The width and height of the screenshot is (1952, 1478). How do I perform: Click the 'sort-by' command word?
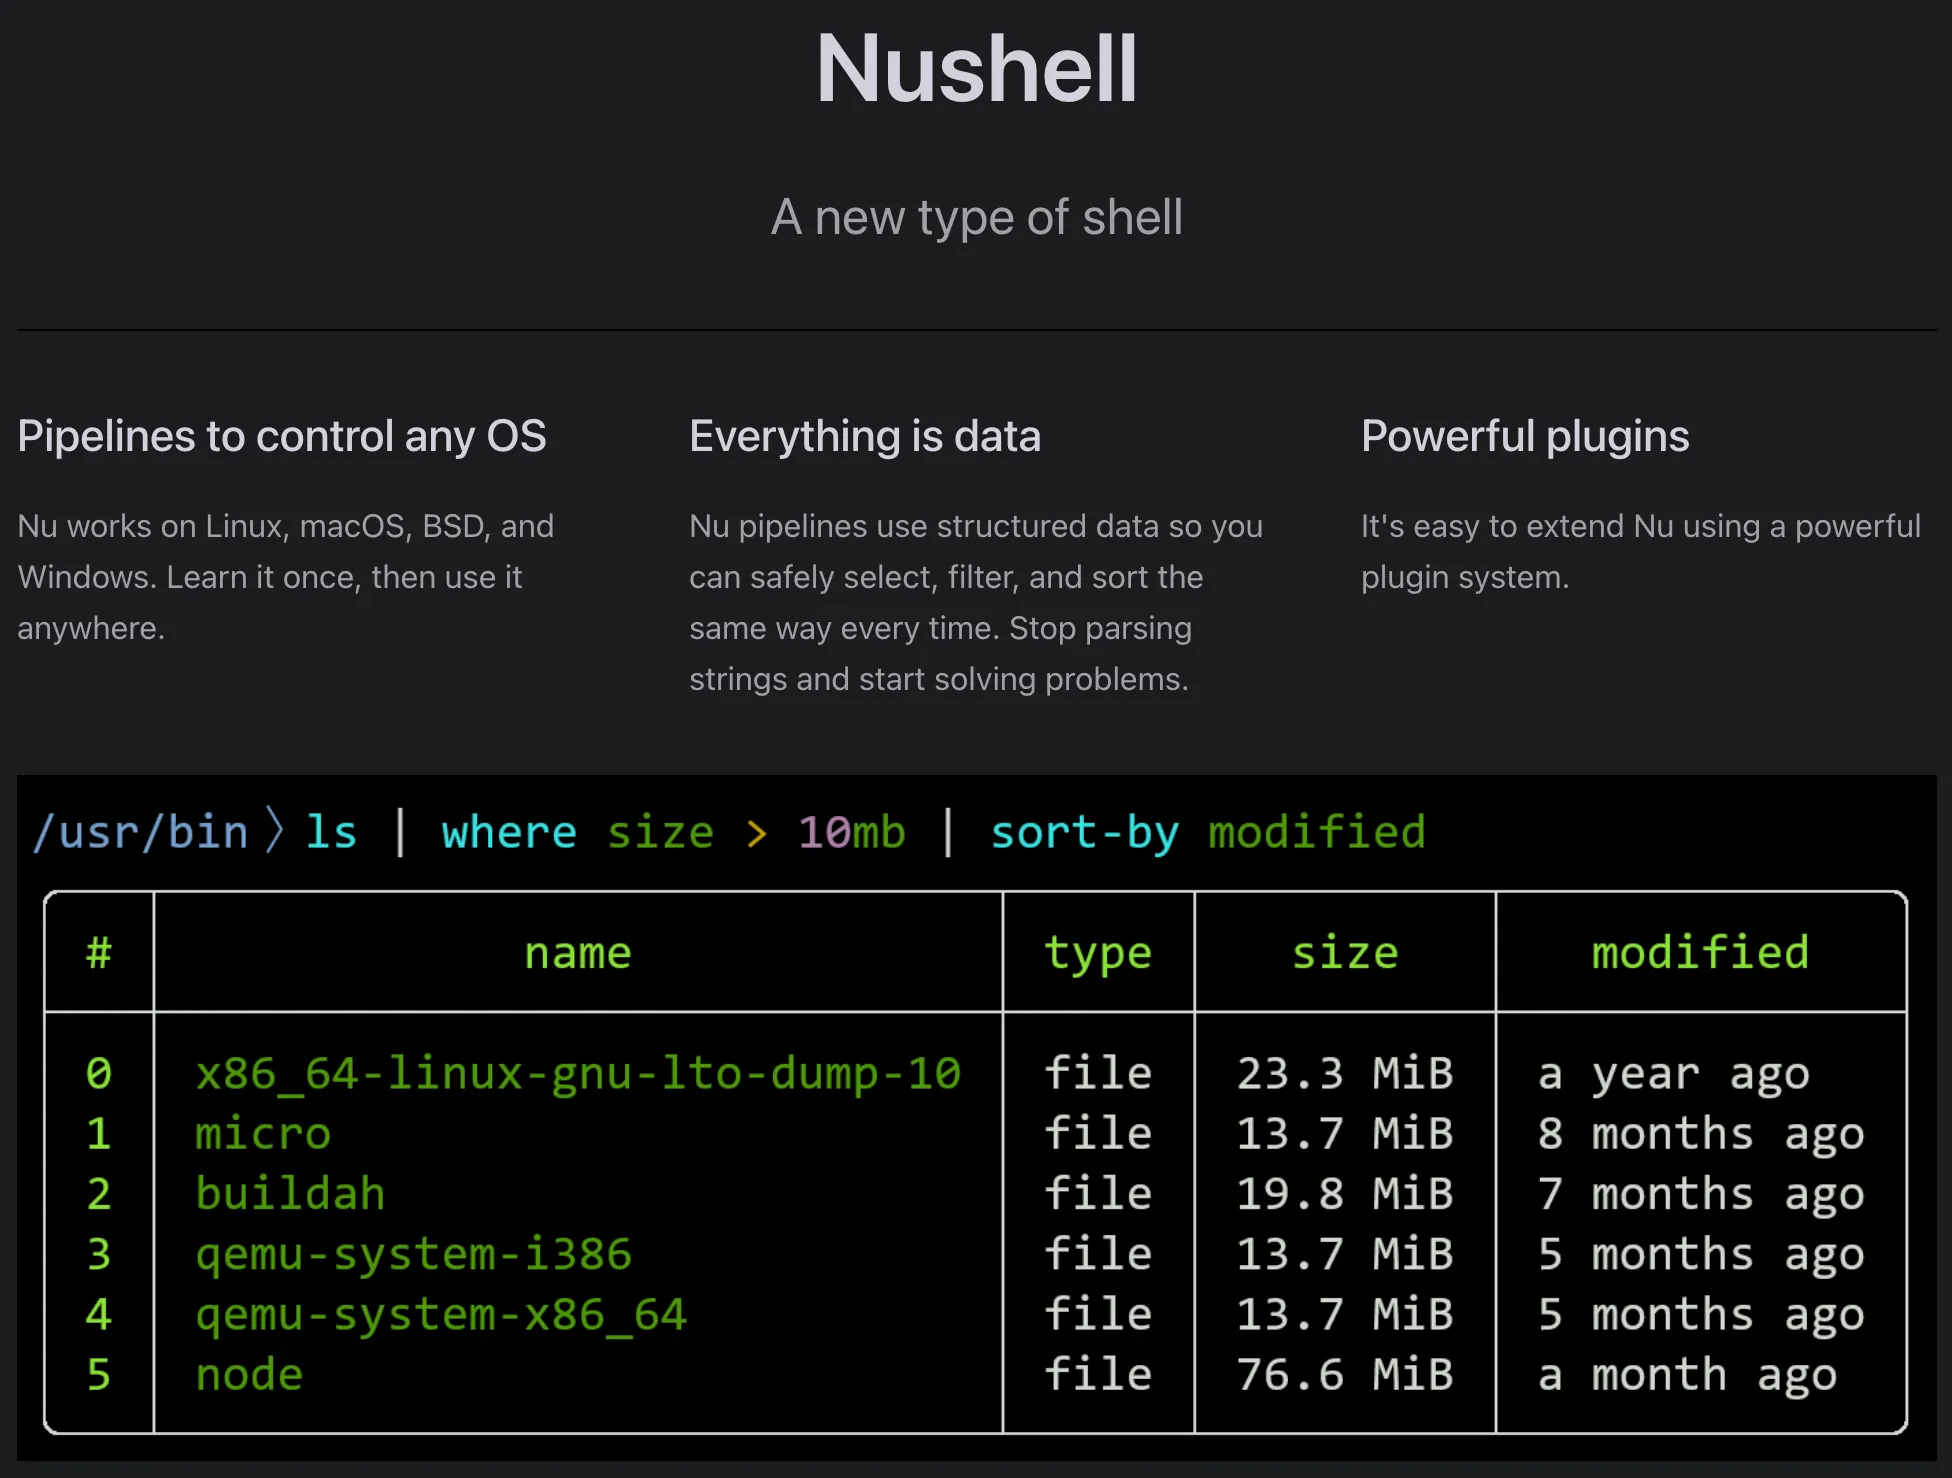pos(1085,832)
